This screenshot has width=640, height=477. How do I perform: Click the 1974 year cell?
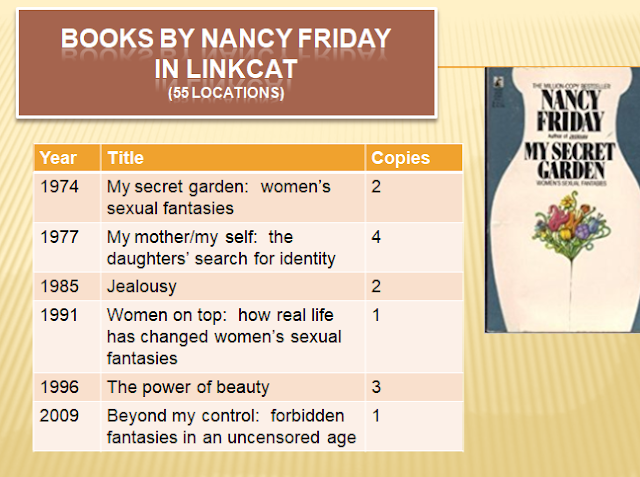point(67,197)
